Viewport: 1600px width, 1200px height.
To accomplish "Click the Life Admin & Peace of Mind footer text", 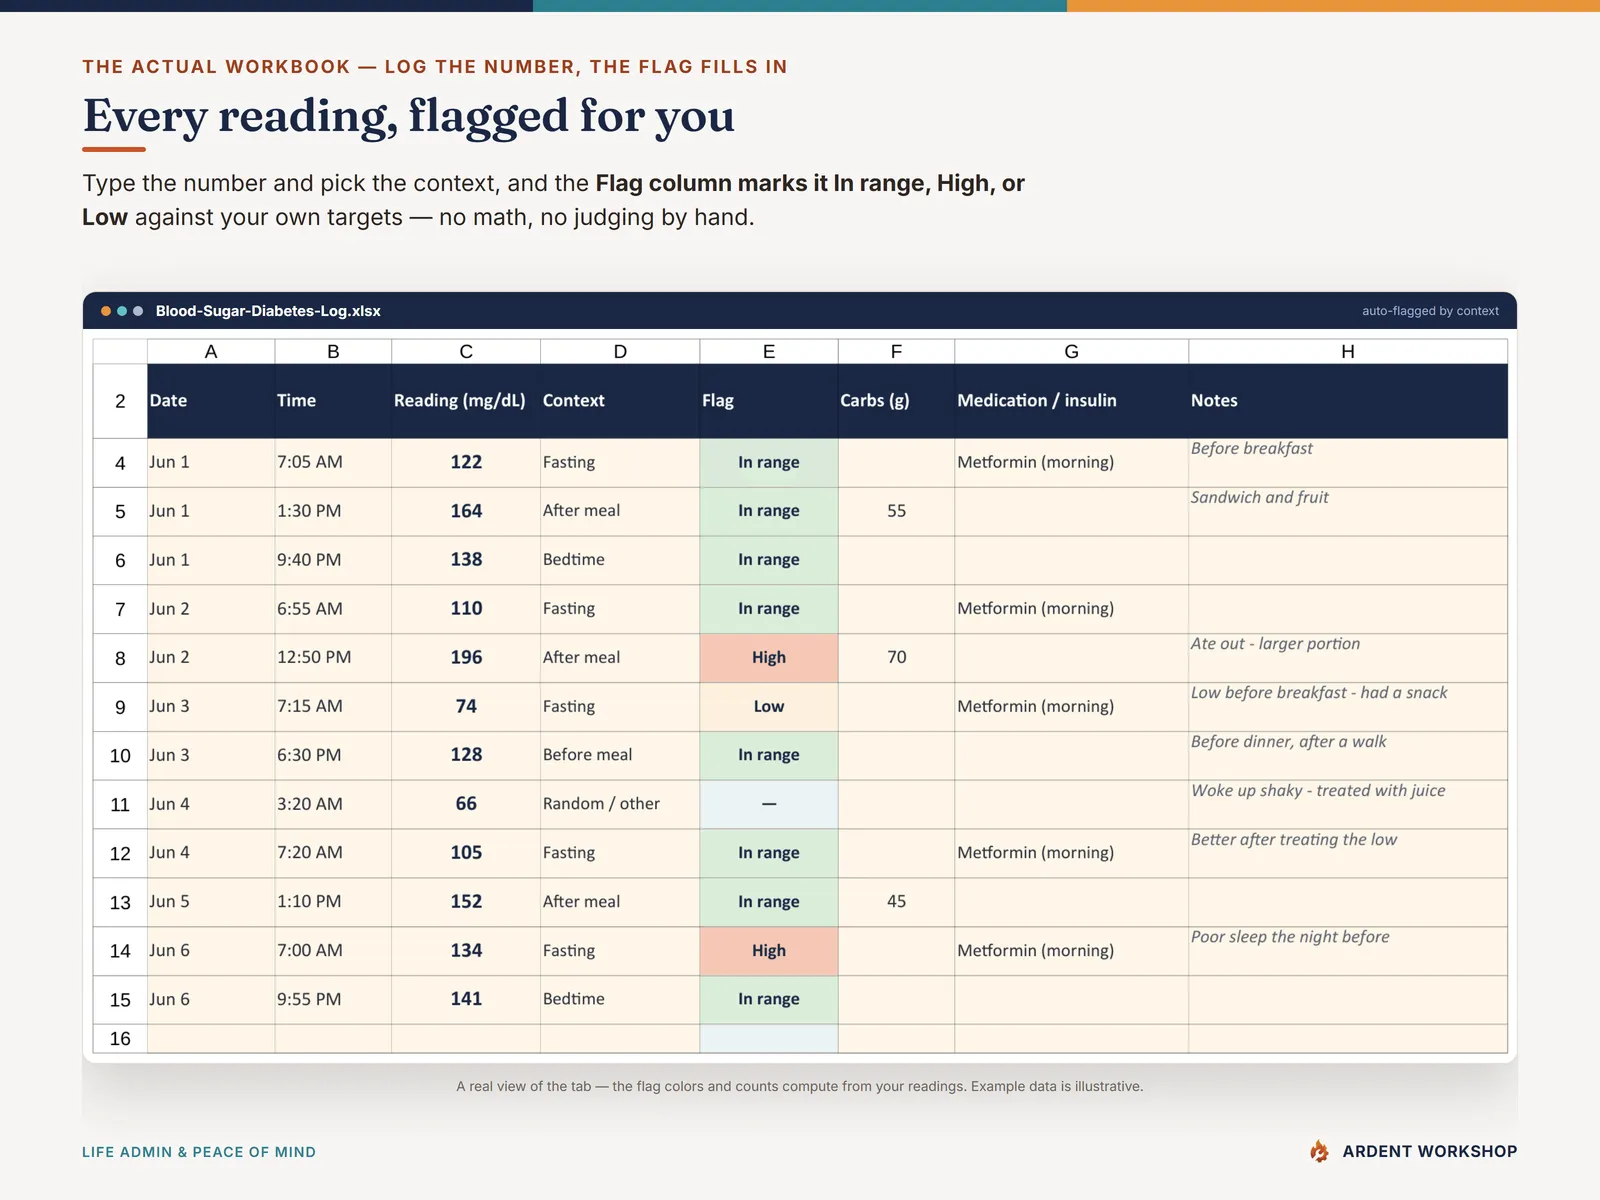I will [199, 1152].
